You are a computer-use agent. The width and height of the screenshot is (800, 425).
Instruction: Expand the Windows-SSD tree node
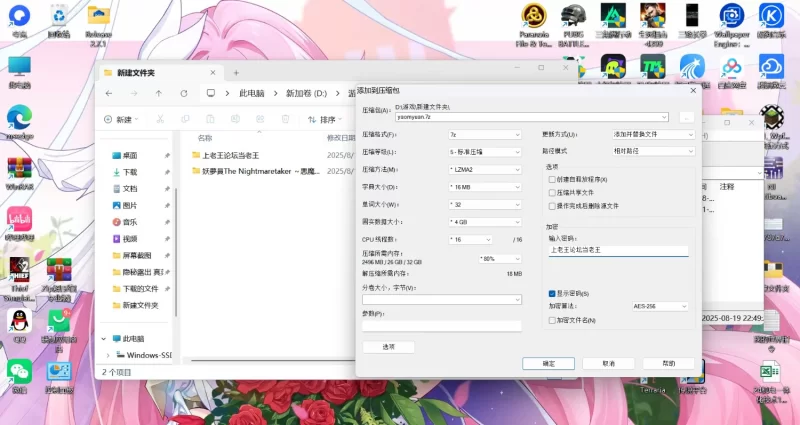pyautogui.click(x=108, y=355)
